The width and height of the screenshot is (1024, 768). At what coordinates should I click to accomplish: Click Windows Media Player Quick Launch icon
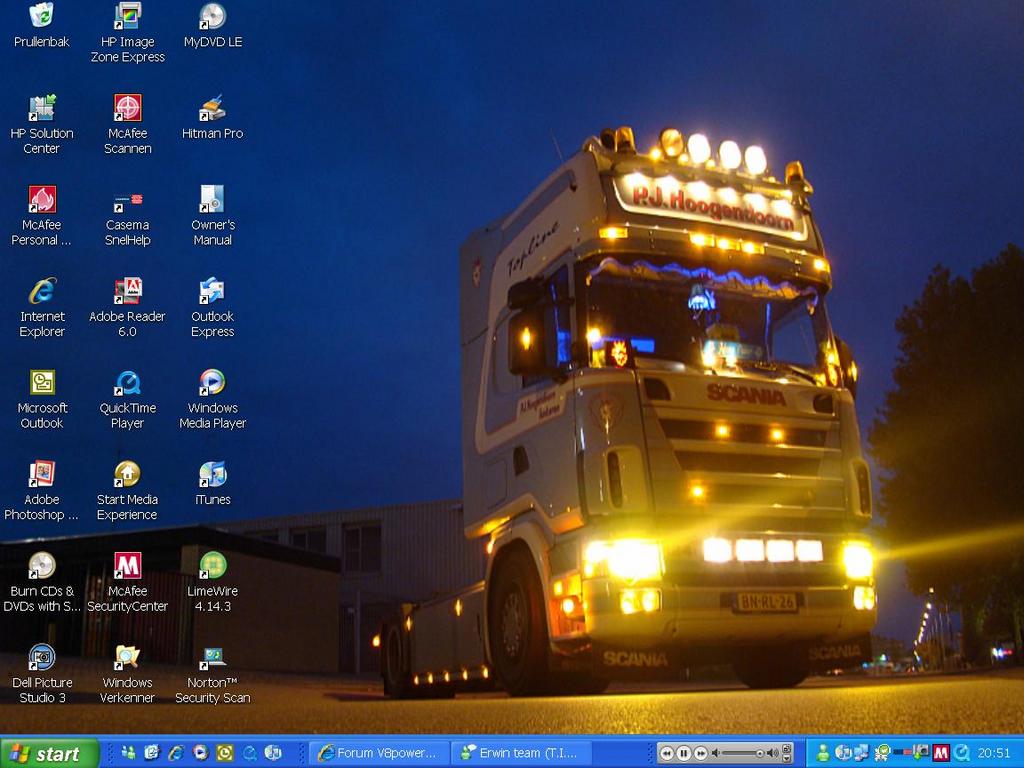[200, 753]
